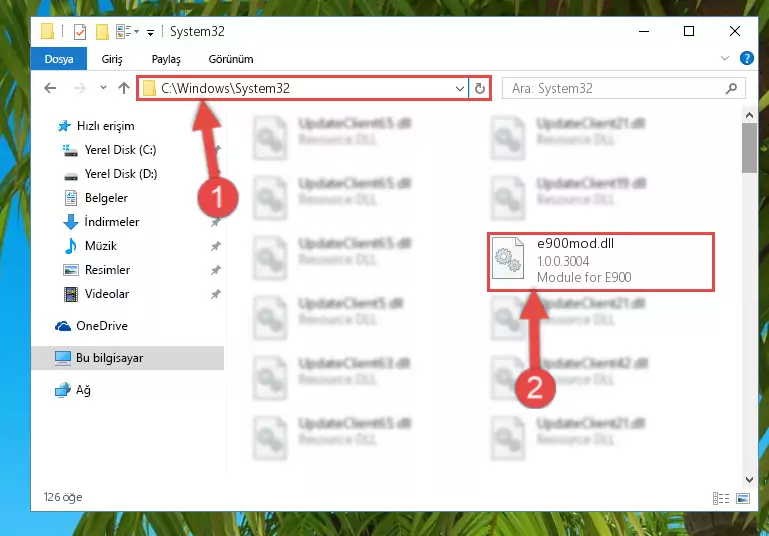769x536 pixels.
Task: Open the Paylaş ribbon tab
Action: click(166, 59)
